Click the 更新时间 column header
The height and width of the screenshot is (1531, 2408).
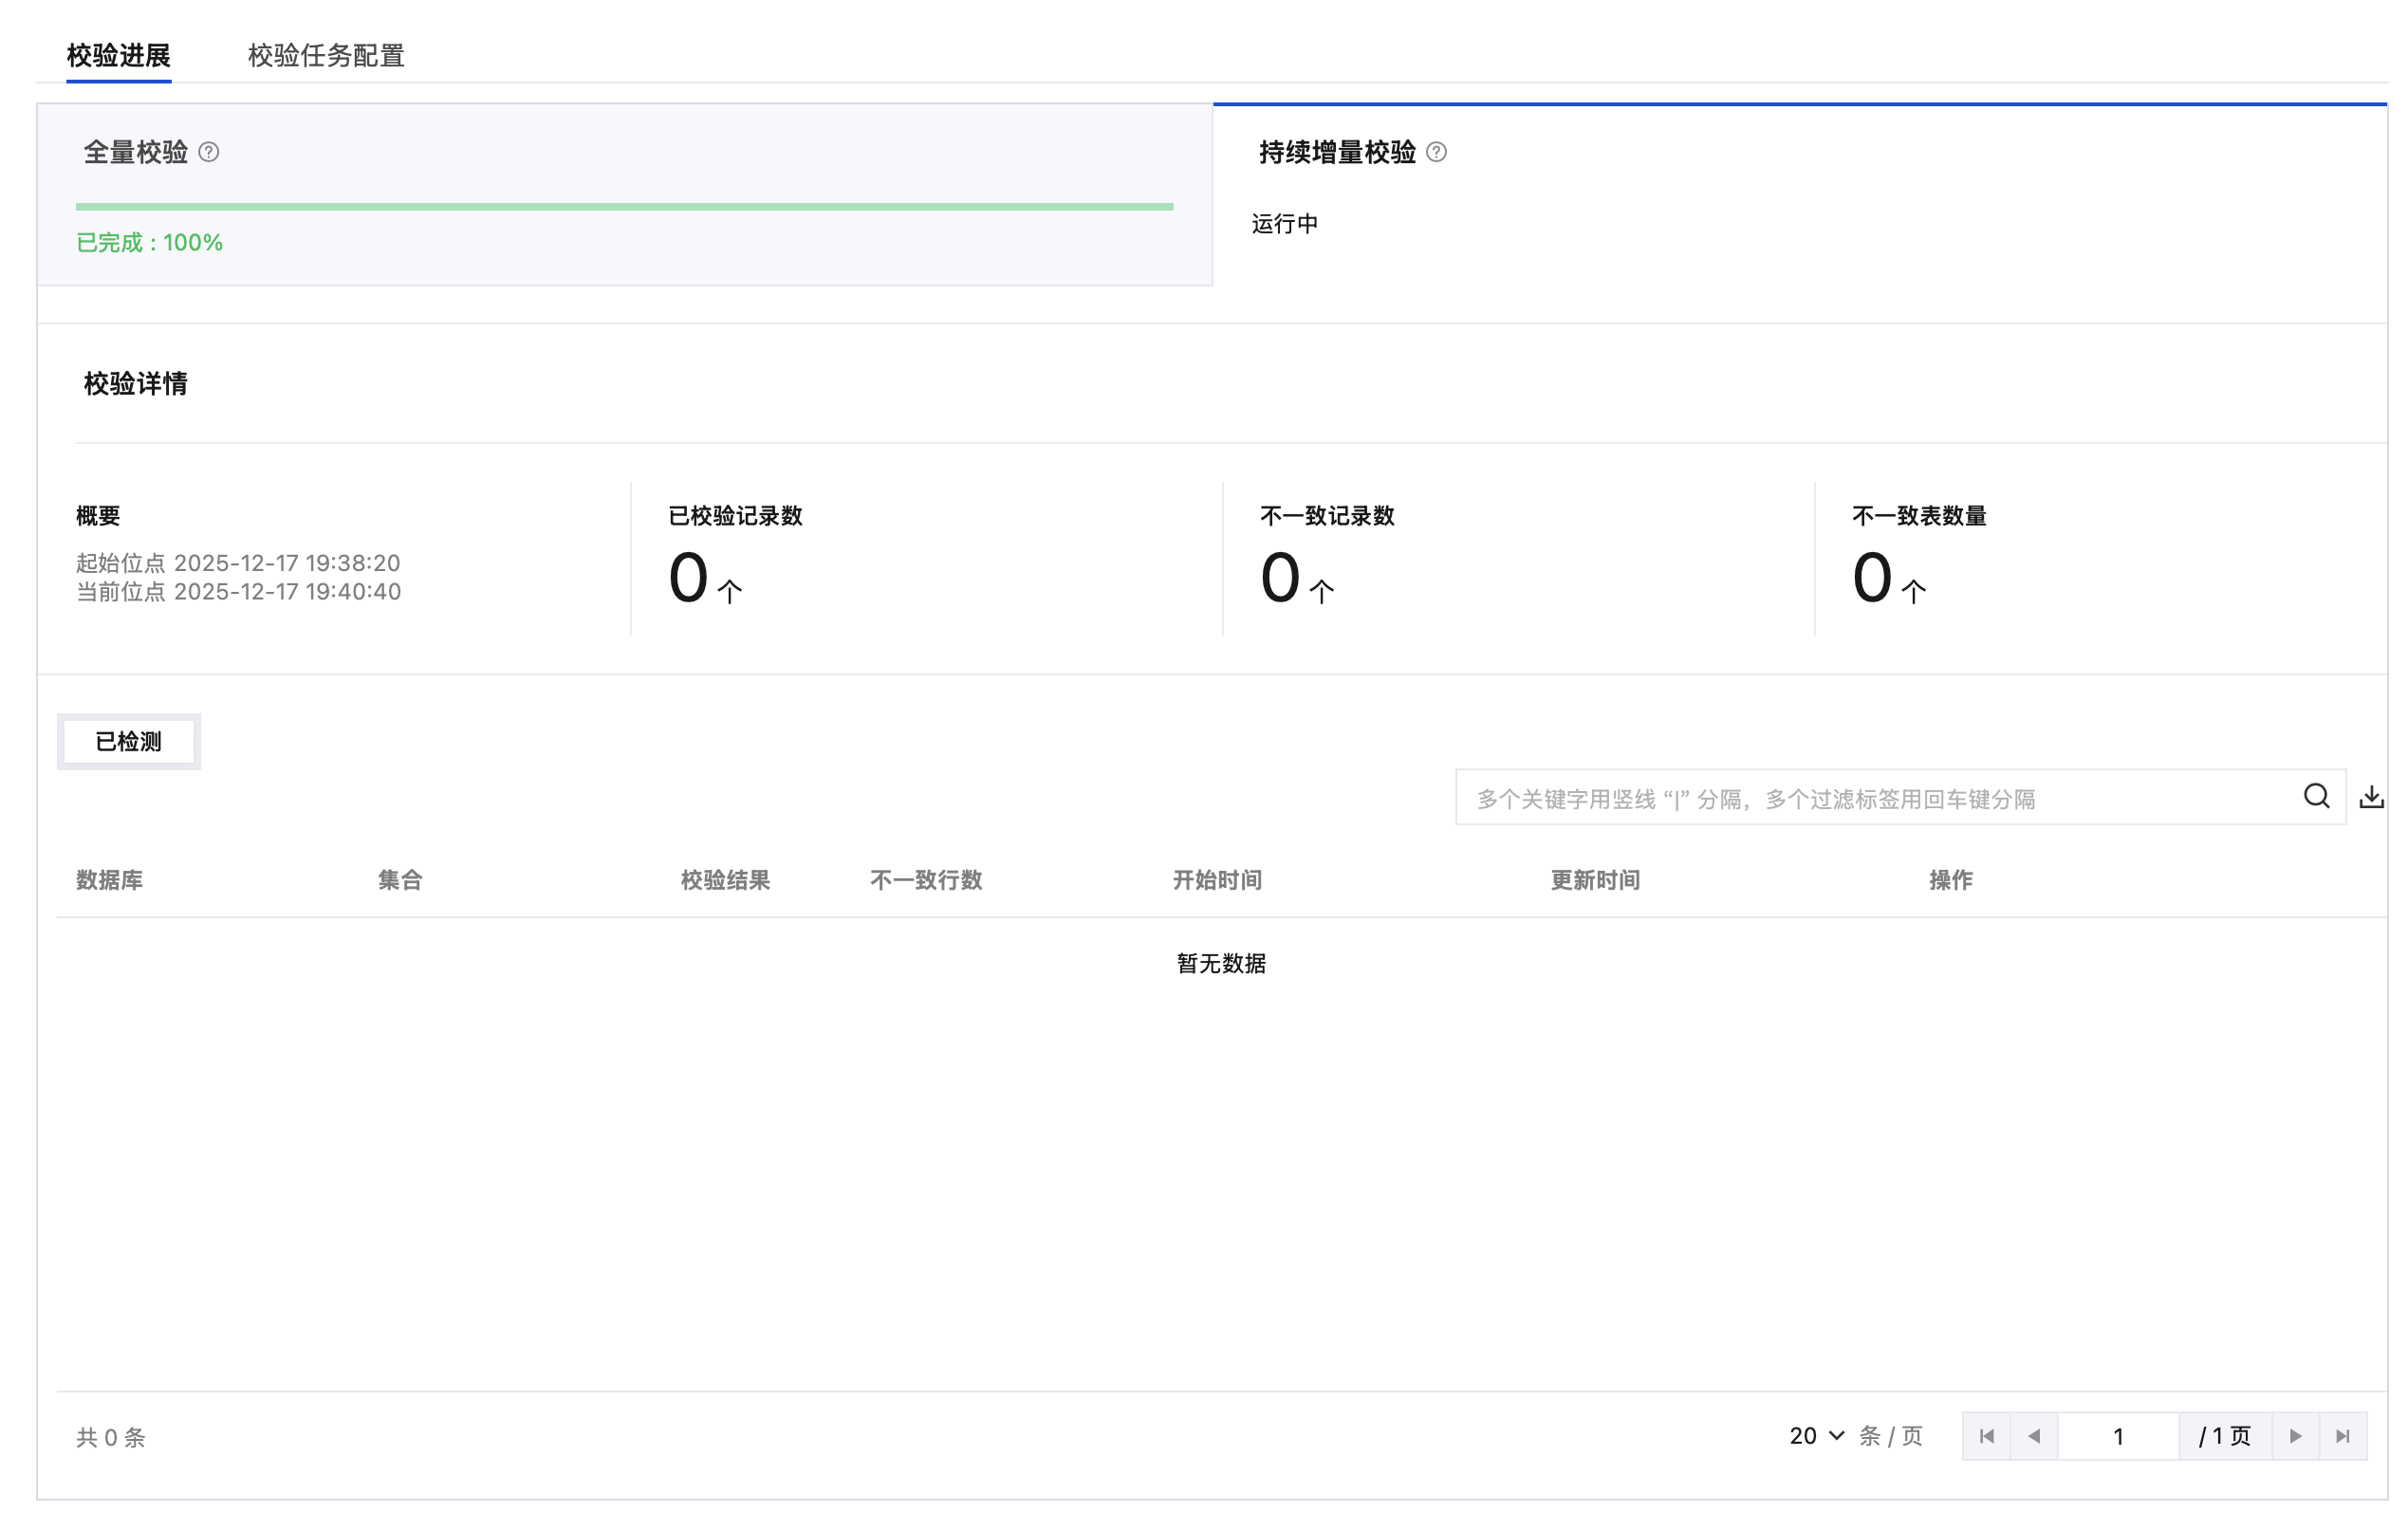tap(1594, 880)
